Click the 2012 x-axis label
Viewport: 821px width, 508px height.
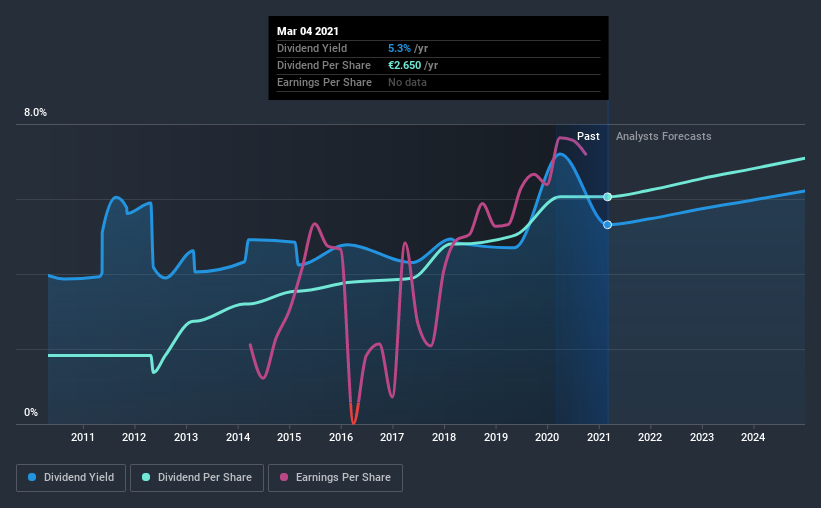tap(134, 437)
